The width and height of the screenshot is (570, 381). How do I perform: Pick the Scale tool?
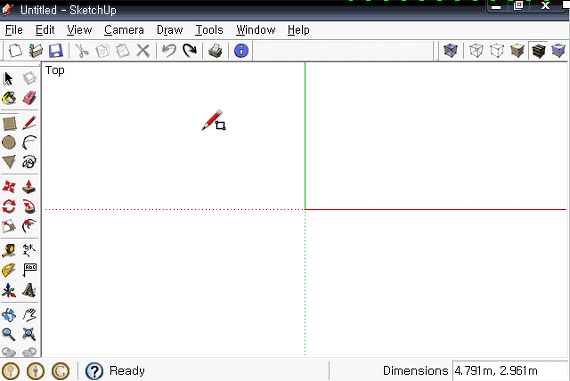9,226
